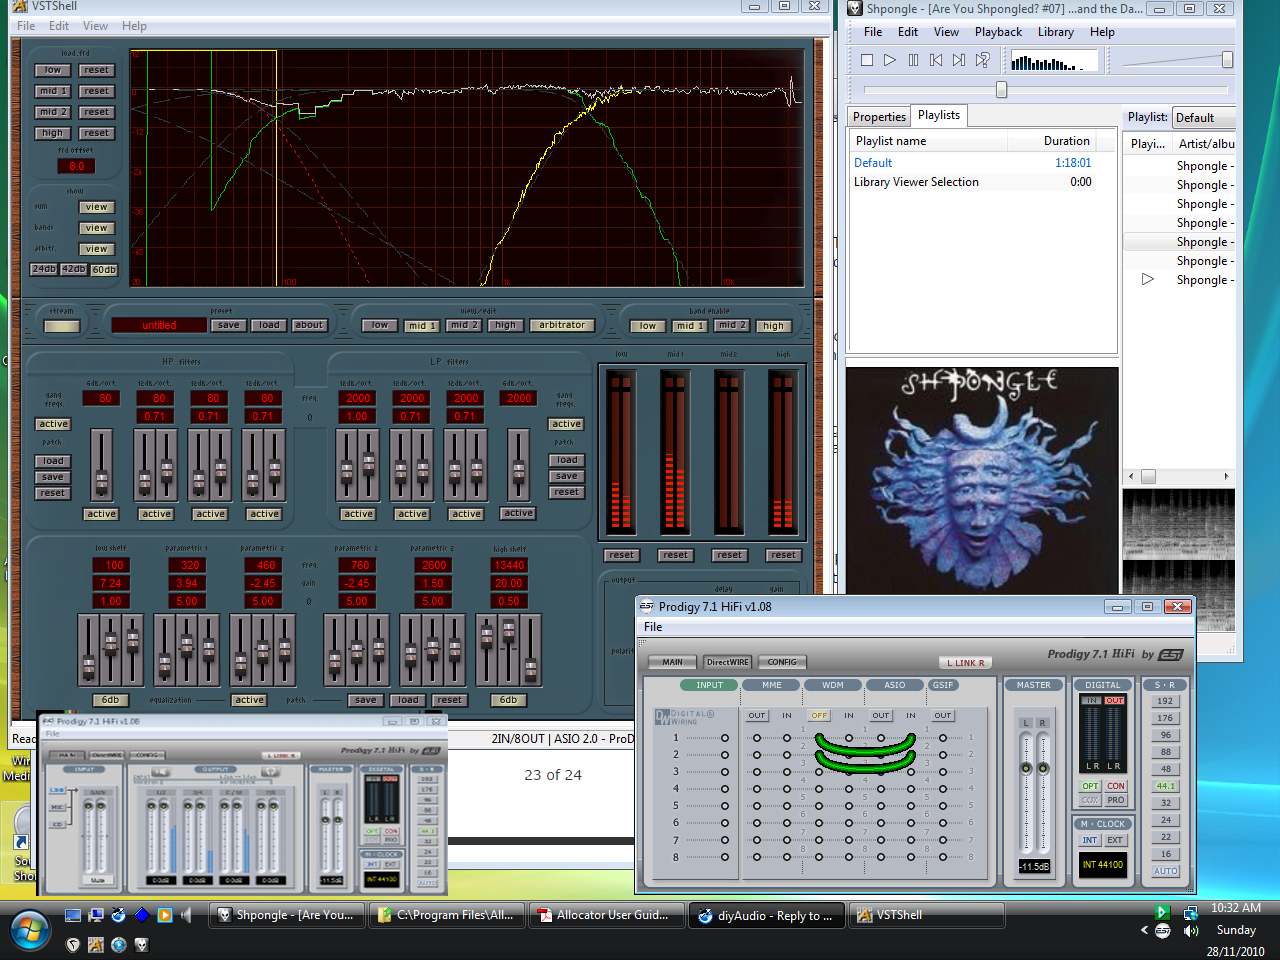Click the network icon in system tray
Viewport: 1280px width, 960px height.
coord(1191,912)
